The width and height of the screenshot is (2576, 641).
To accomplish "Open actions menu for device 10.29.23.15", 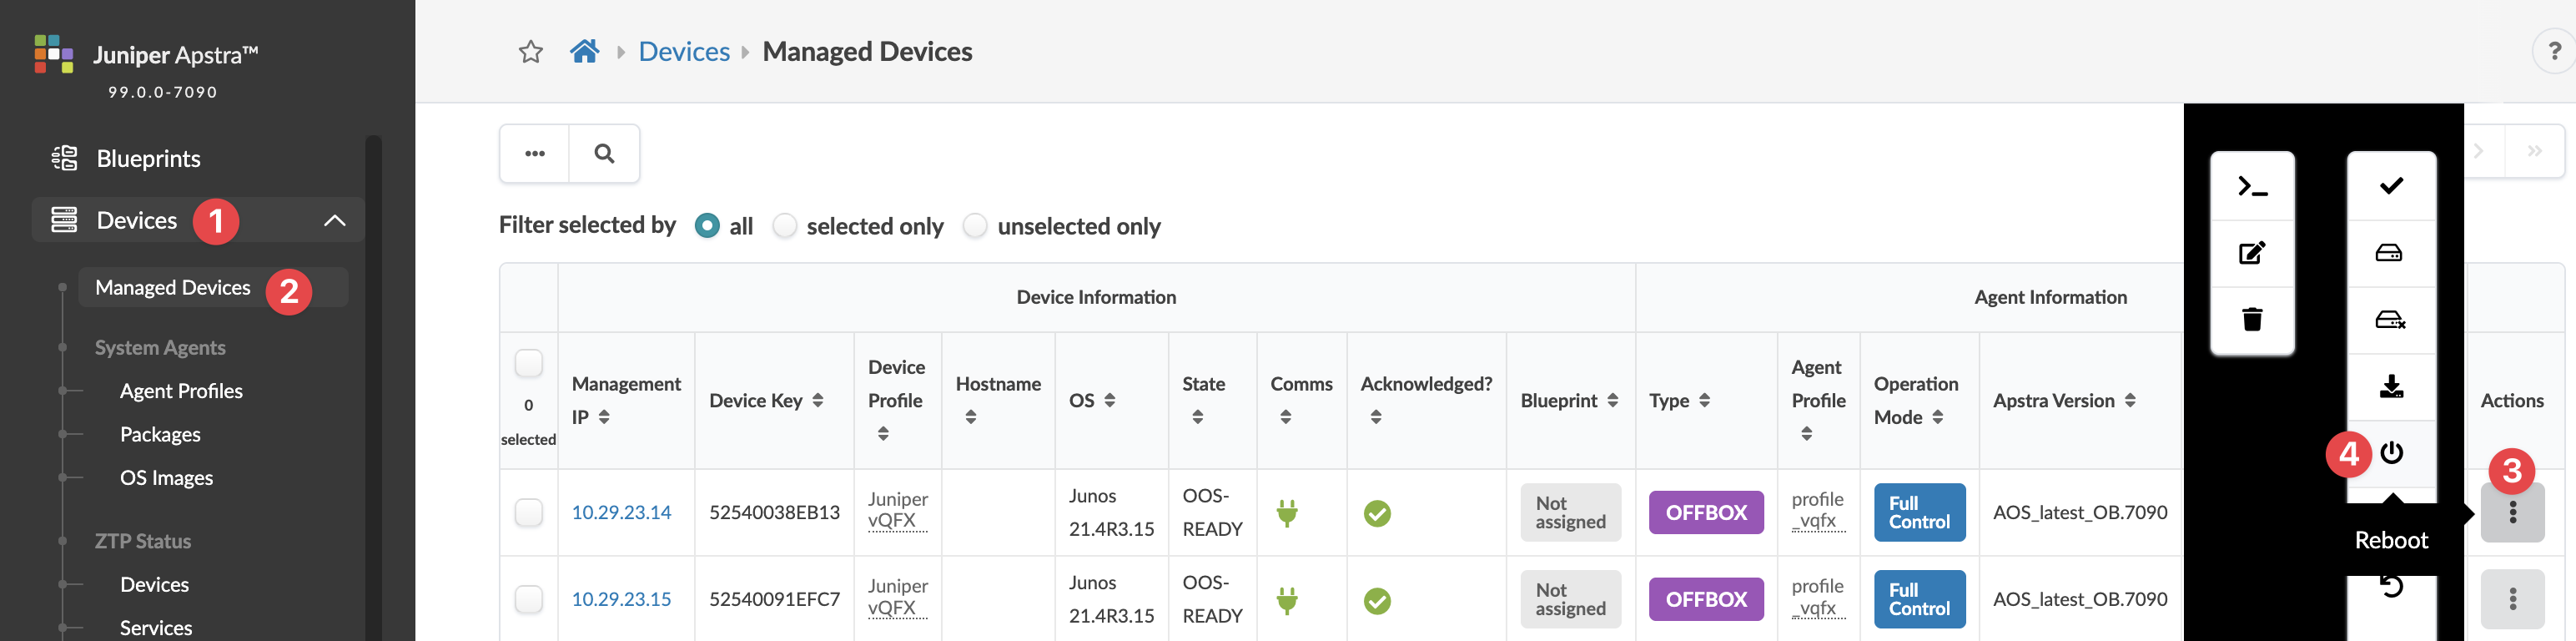I will [2512, 599].
